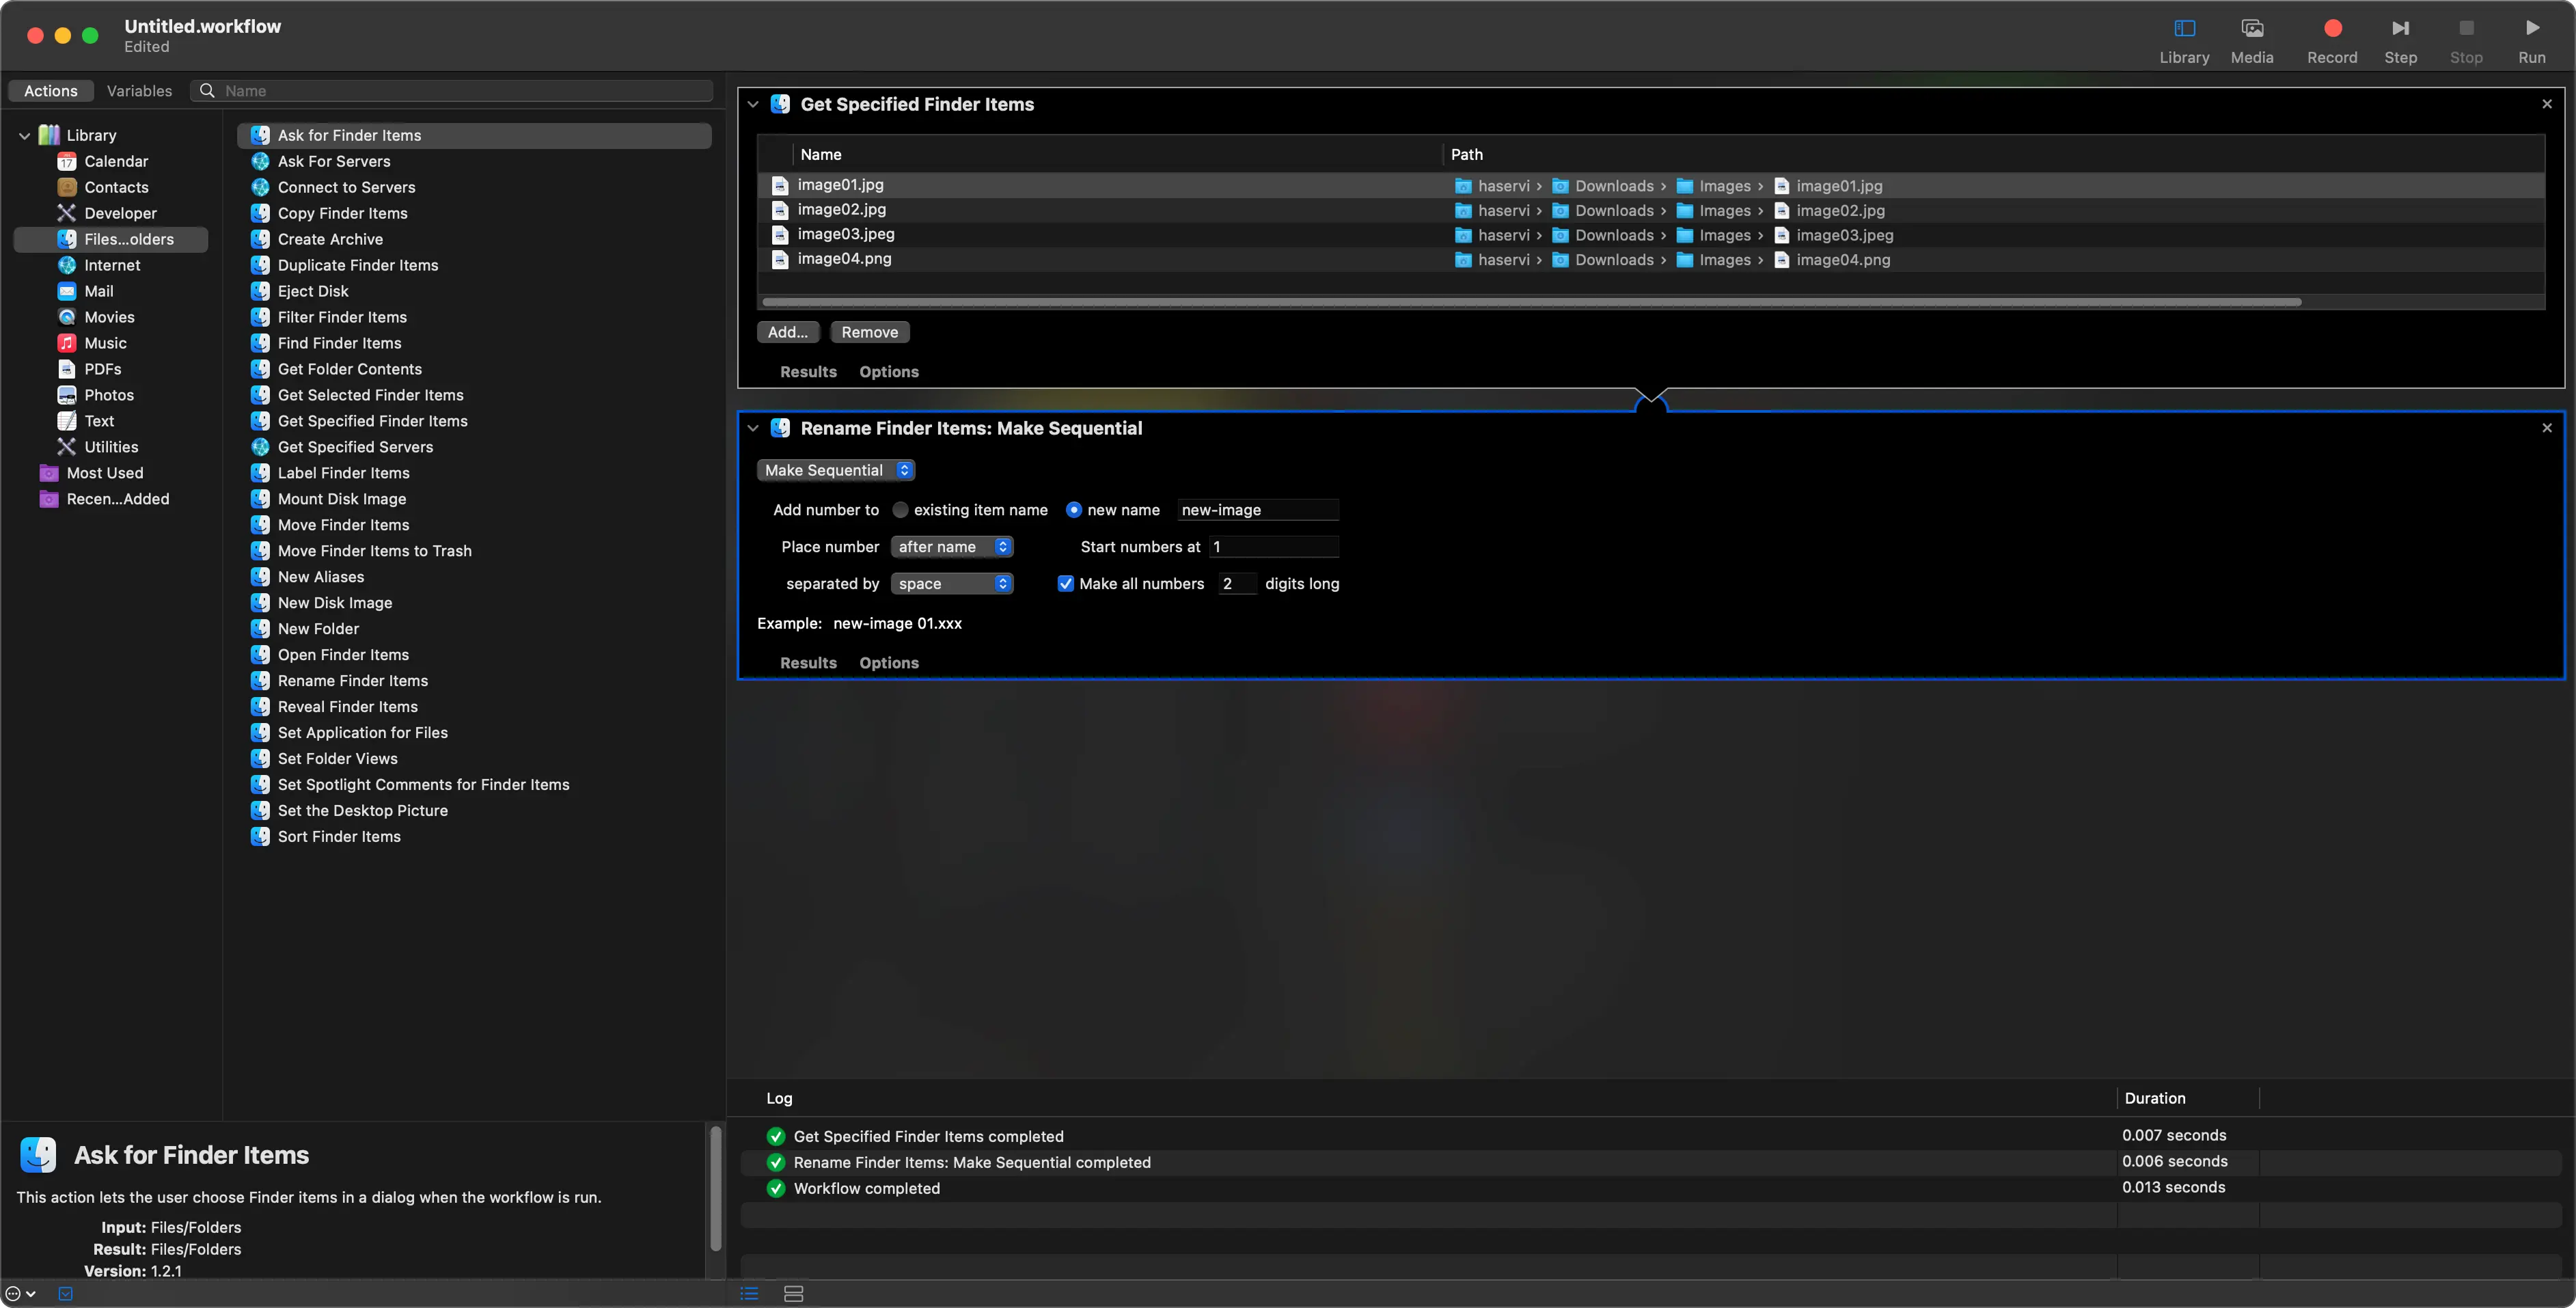Step through the workflow
Image resolution: width=2576 pixels, height=1308 pixels.
coord(2400,40)
